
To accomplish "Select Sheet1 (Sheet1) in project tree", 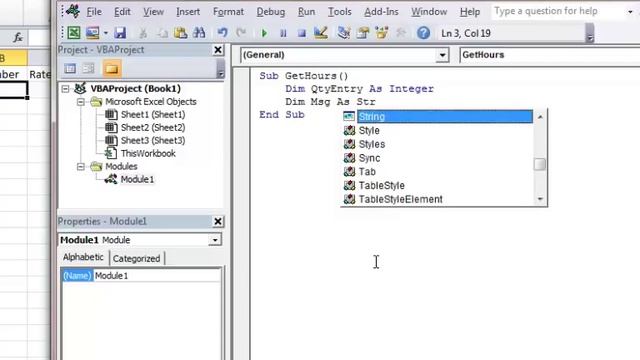I will (153, 115).
